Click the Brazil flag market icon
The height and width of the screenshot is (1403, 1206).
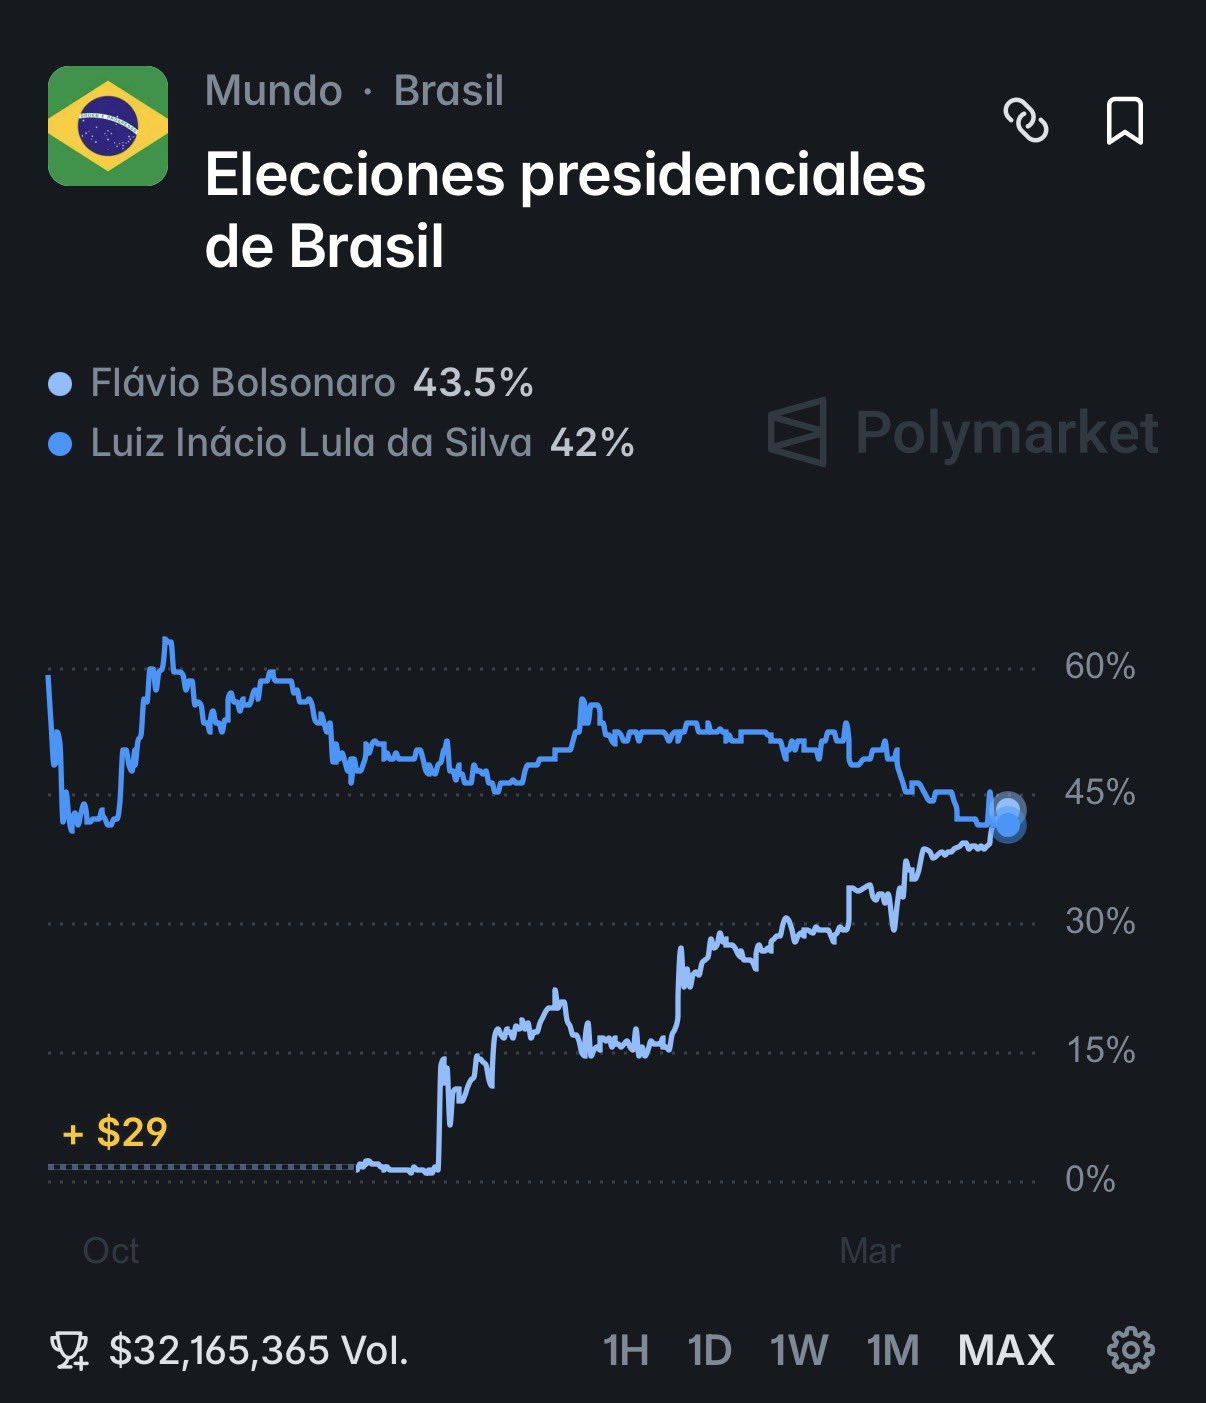click(x=108, y=126)
